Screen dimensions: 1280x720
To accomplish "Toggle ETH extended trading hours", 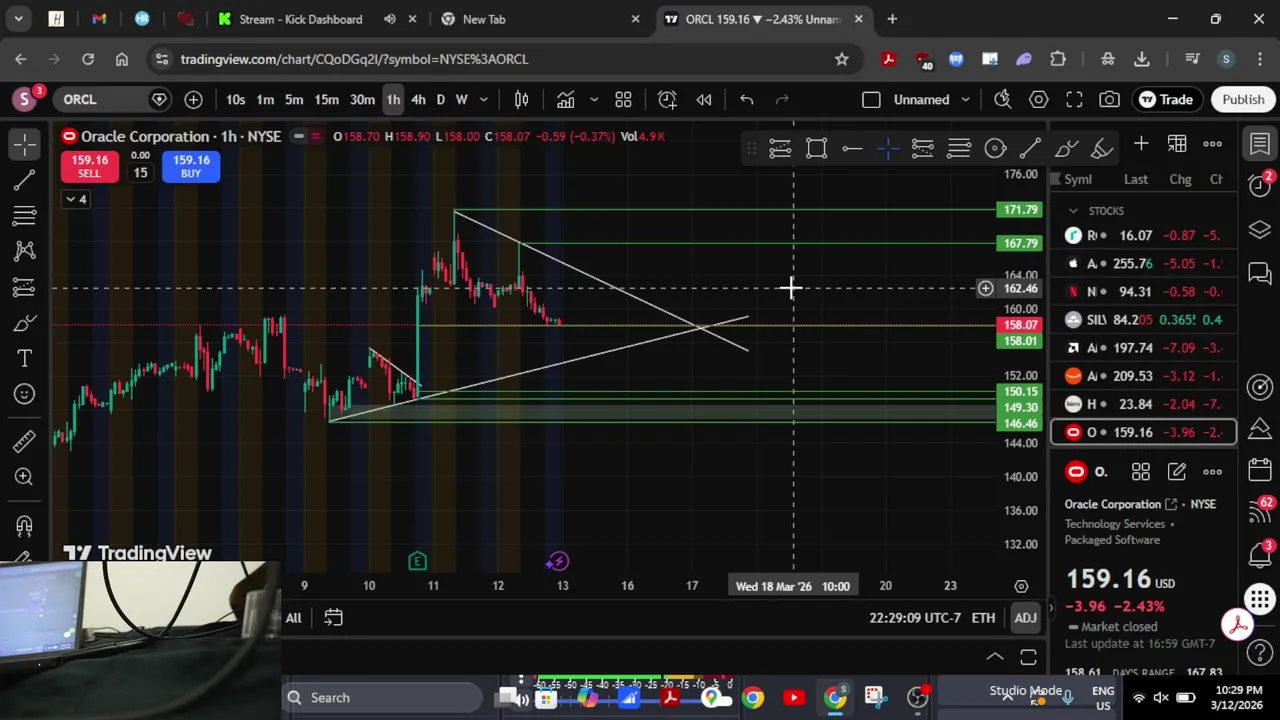I will [x=983, y=618].
